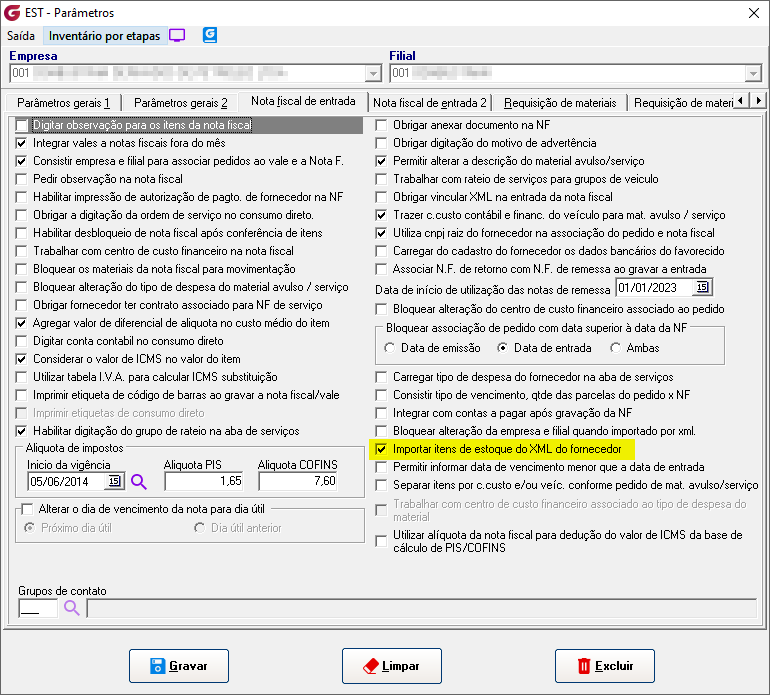Enable Pedir observação na nota fiscal
This screenshot has width=770, height=695.
coord(21,179)
